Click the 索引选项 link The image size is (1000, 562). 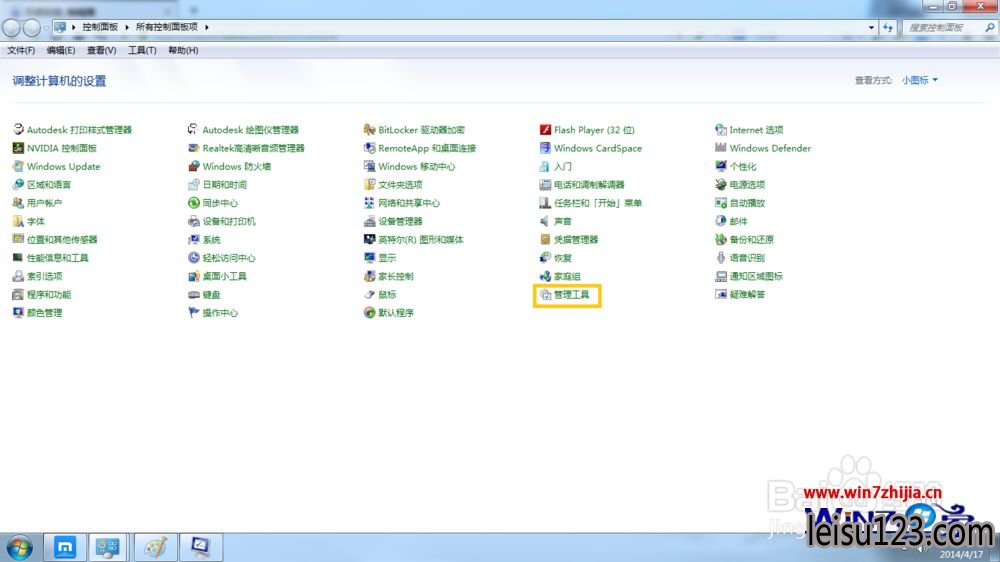tap(45, 276)
